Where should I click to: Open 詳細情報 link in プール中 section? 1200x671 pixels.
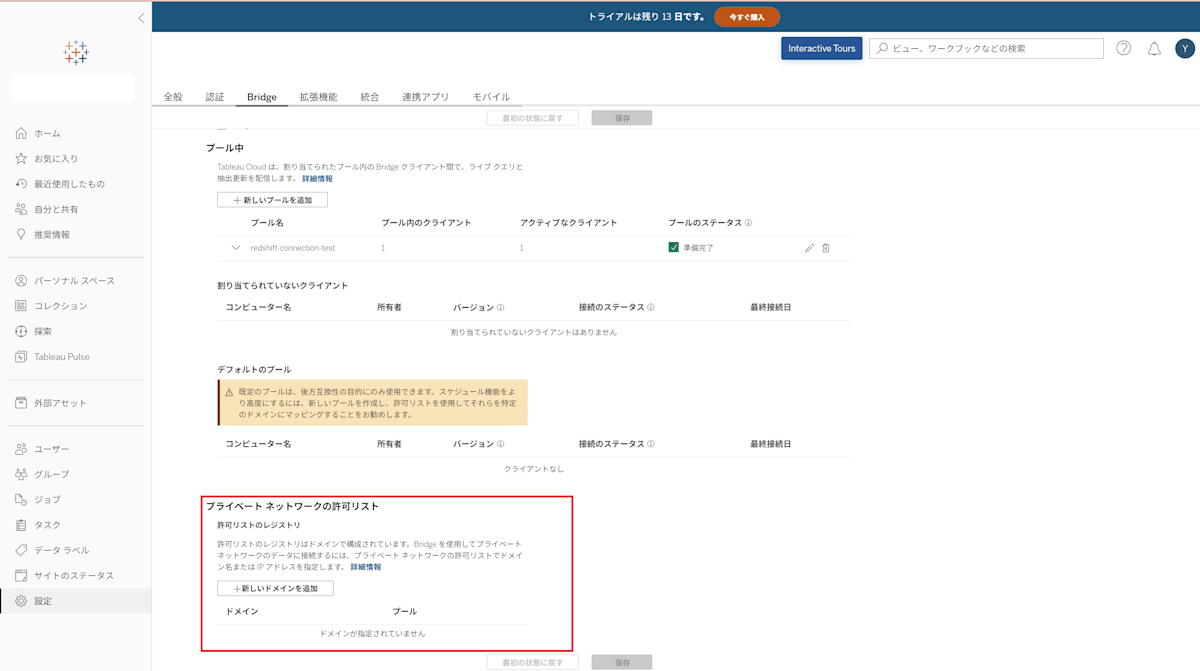click(x=317, y=179)
